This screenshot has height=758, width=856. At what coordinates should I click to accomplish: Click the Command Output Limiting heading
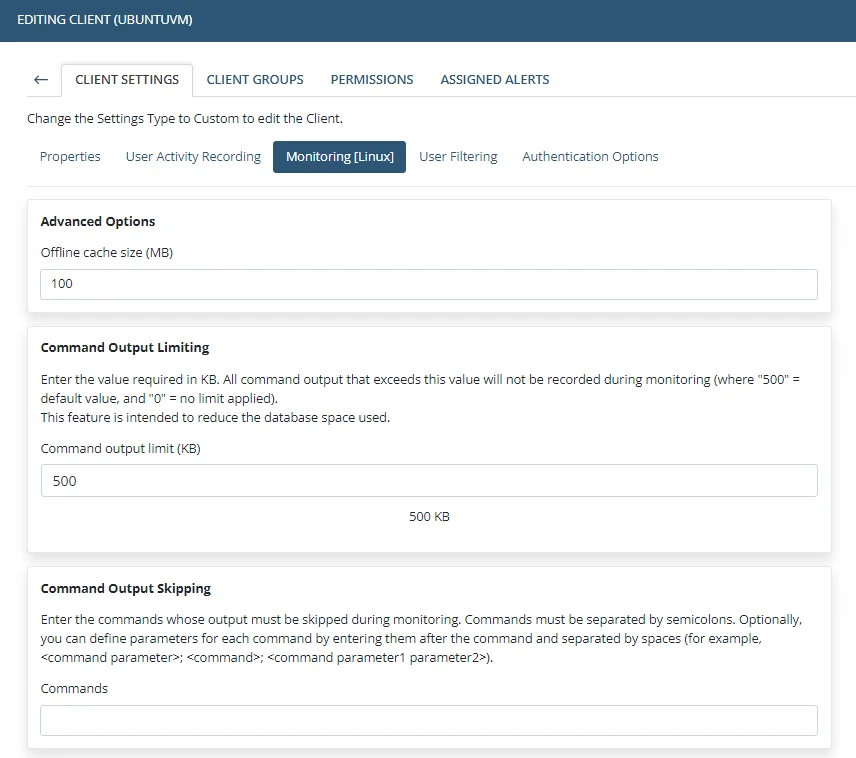[125, 348]
